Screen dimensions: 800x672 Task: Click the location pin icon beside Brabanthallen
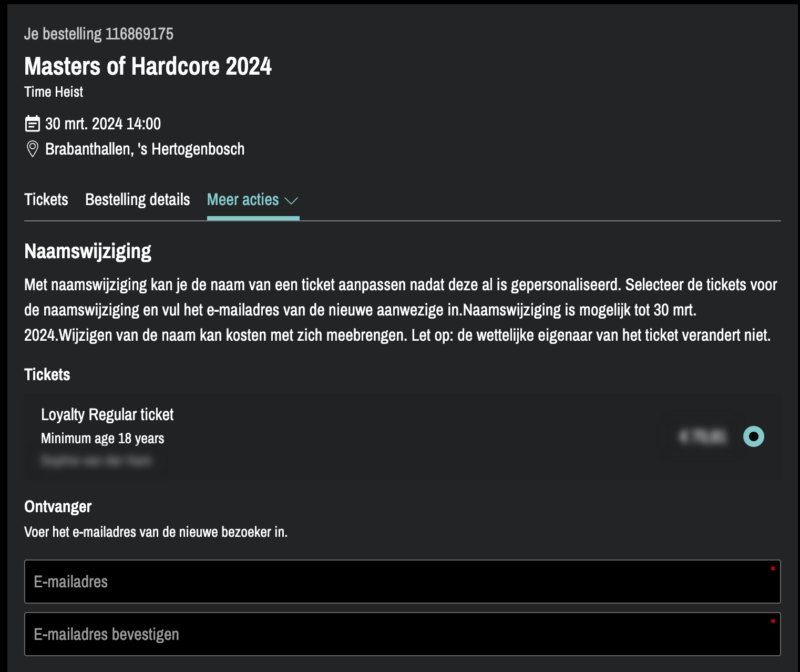coord(32,149)
